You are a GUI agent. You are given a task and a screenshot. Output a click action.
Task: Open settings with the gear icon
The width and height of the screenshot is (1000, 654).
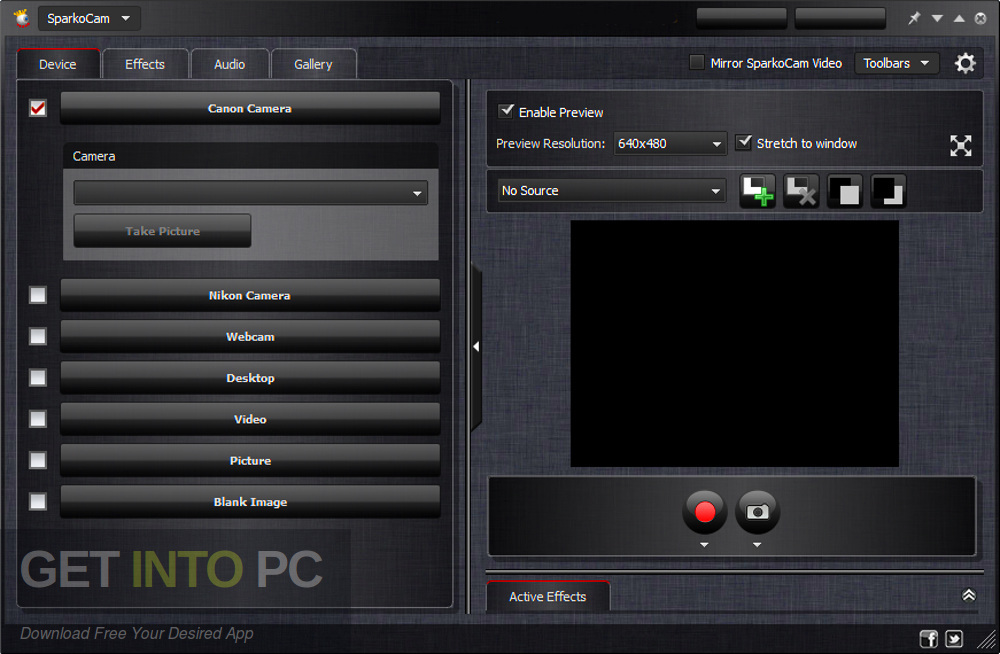[x=965, y=63]
